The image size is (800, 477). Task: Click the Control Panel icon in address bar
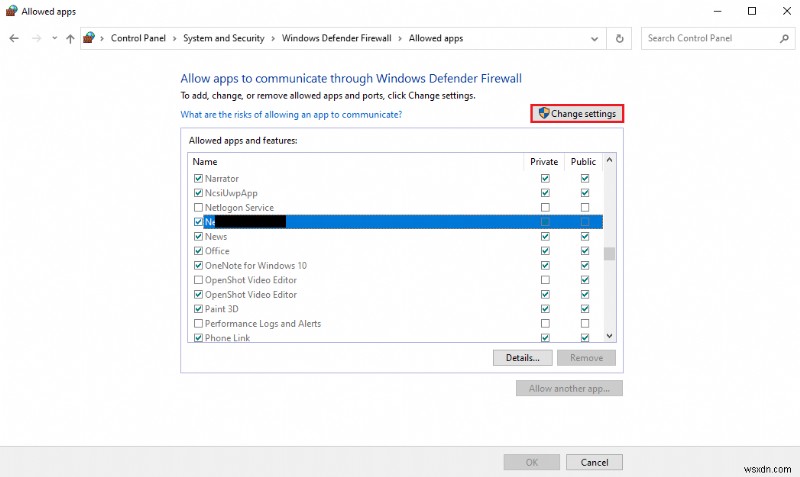pyautogui.click(x=89, y=38)
